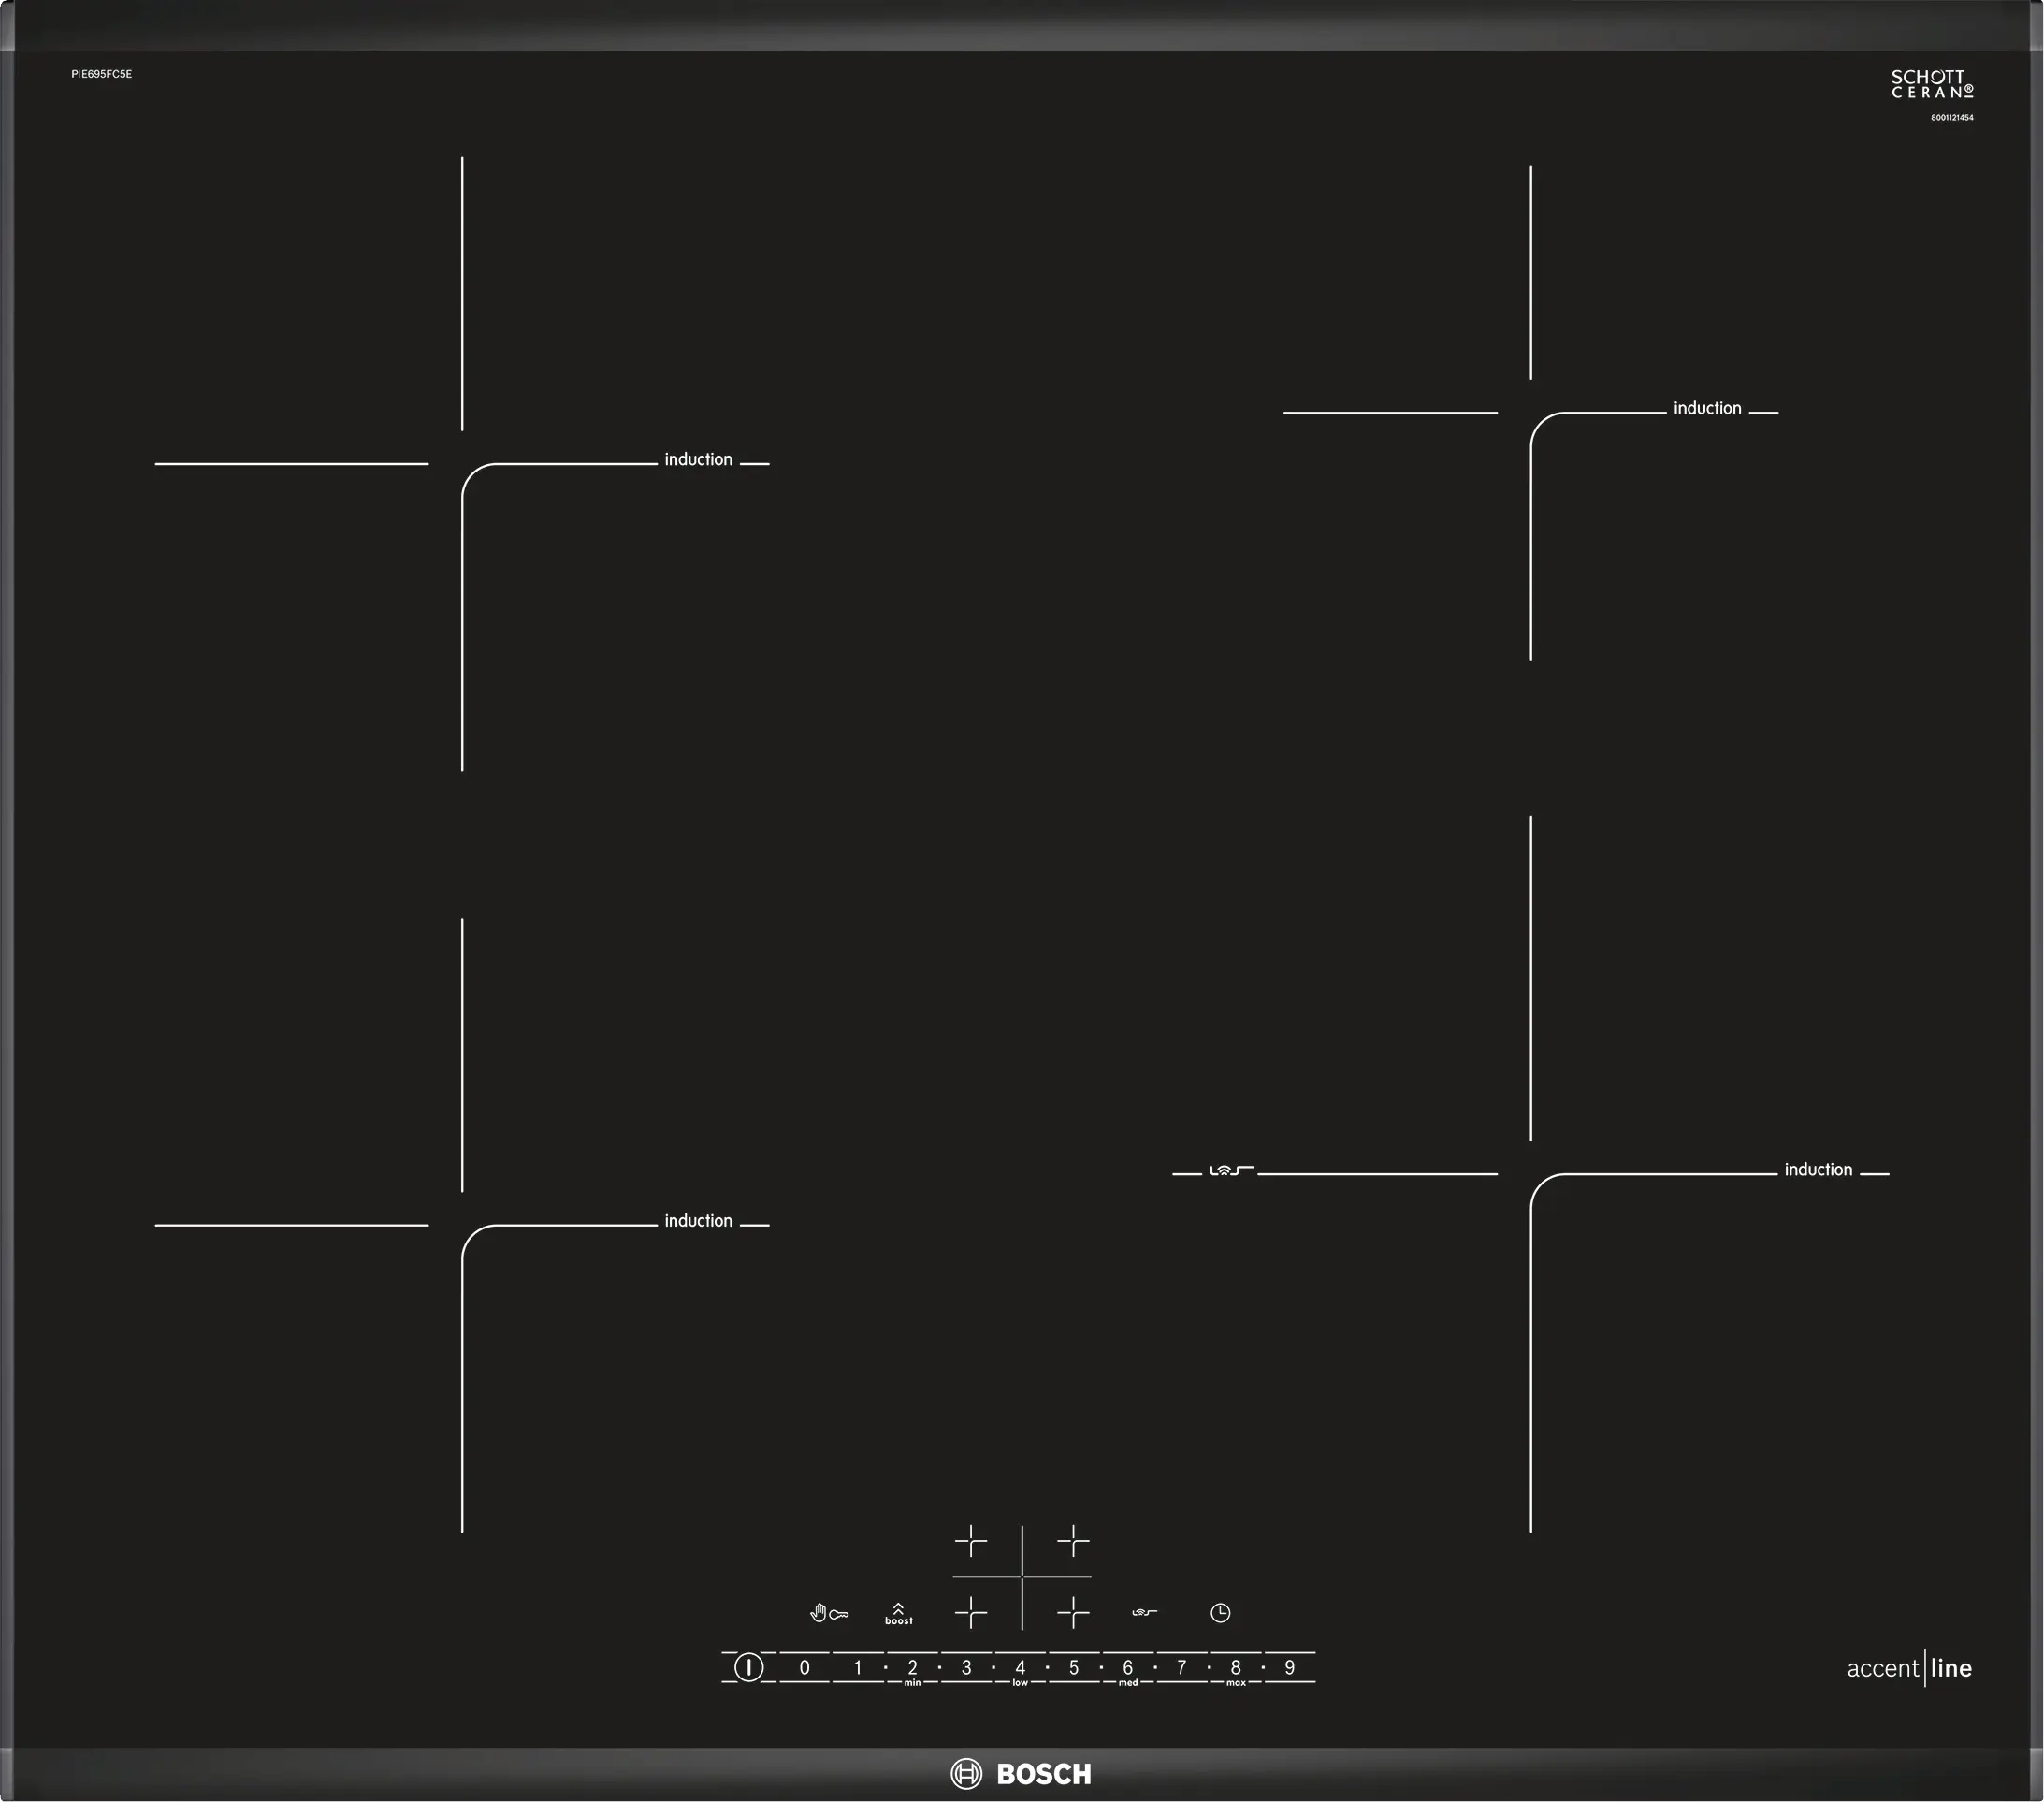Select the rear right cooking zone symbol

click(x=1073, y=1542)
